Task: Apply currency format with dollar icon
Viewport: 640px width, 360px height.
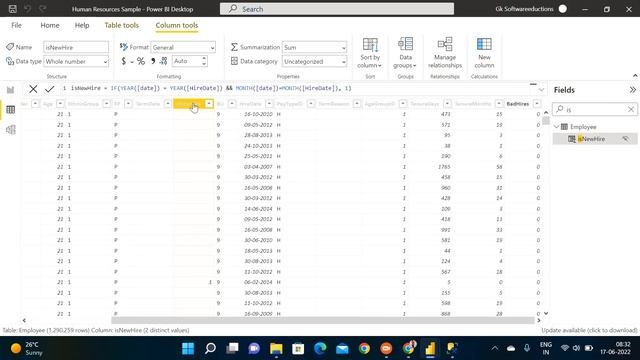Action: pos(124,61)
